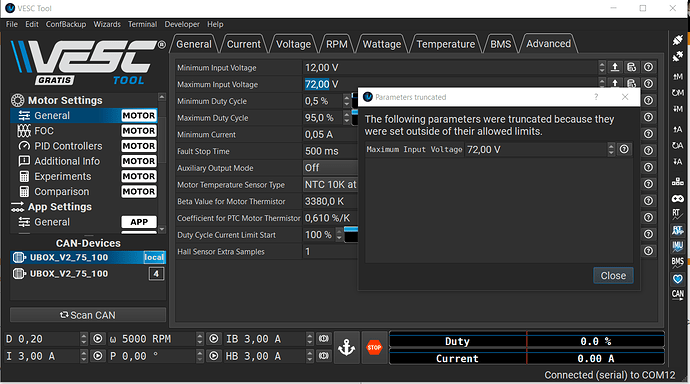
Task: Select CAN device UBOX_V2_75_100 with ID 4
Action: 88,274
